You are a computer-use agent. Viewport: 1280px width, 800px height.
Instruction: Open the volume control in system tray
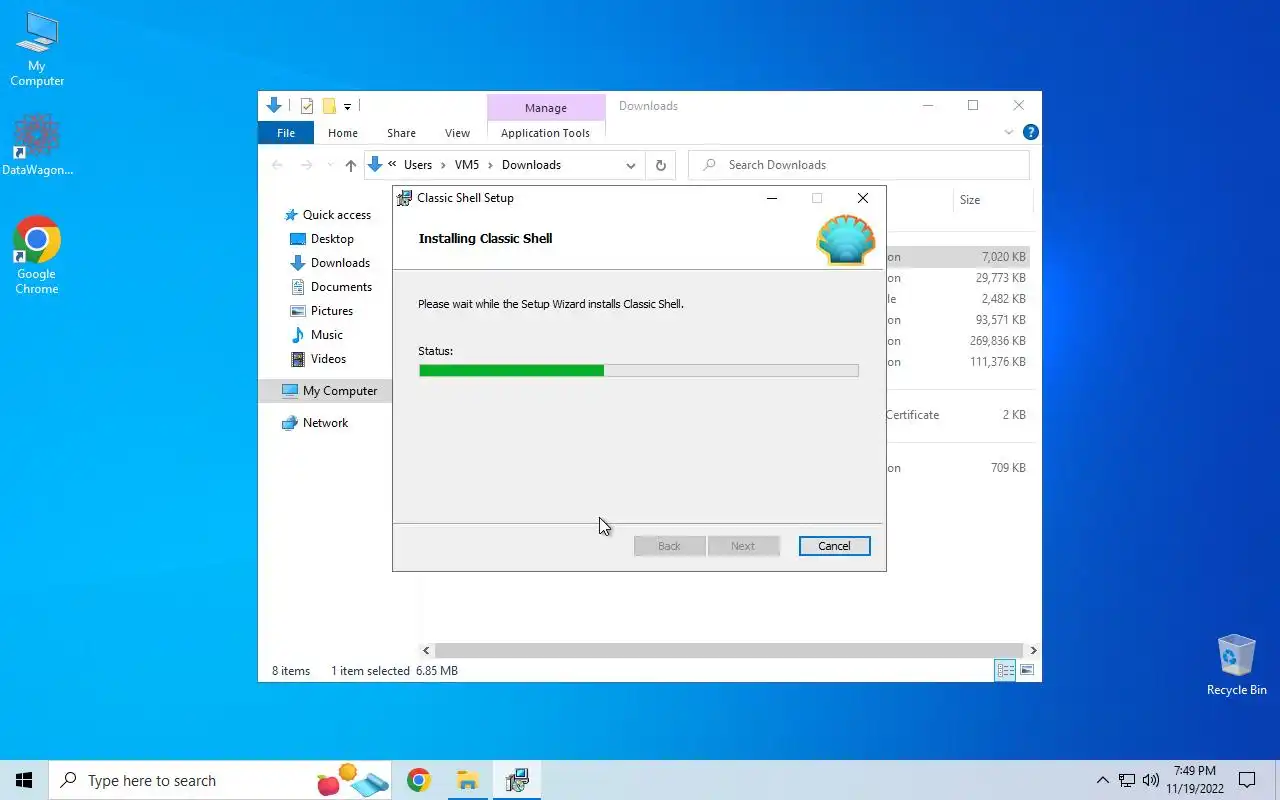pos(1151,780)
